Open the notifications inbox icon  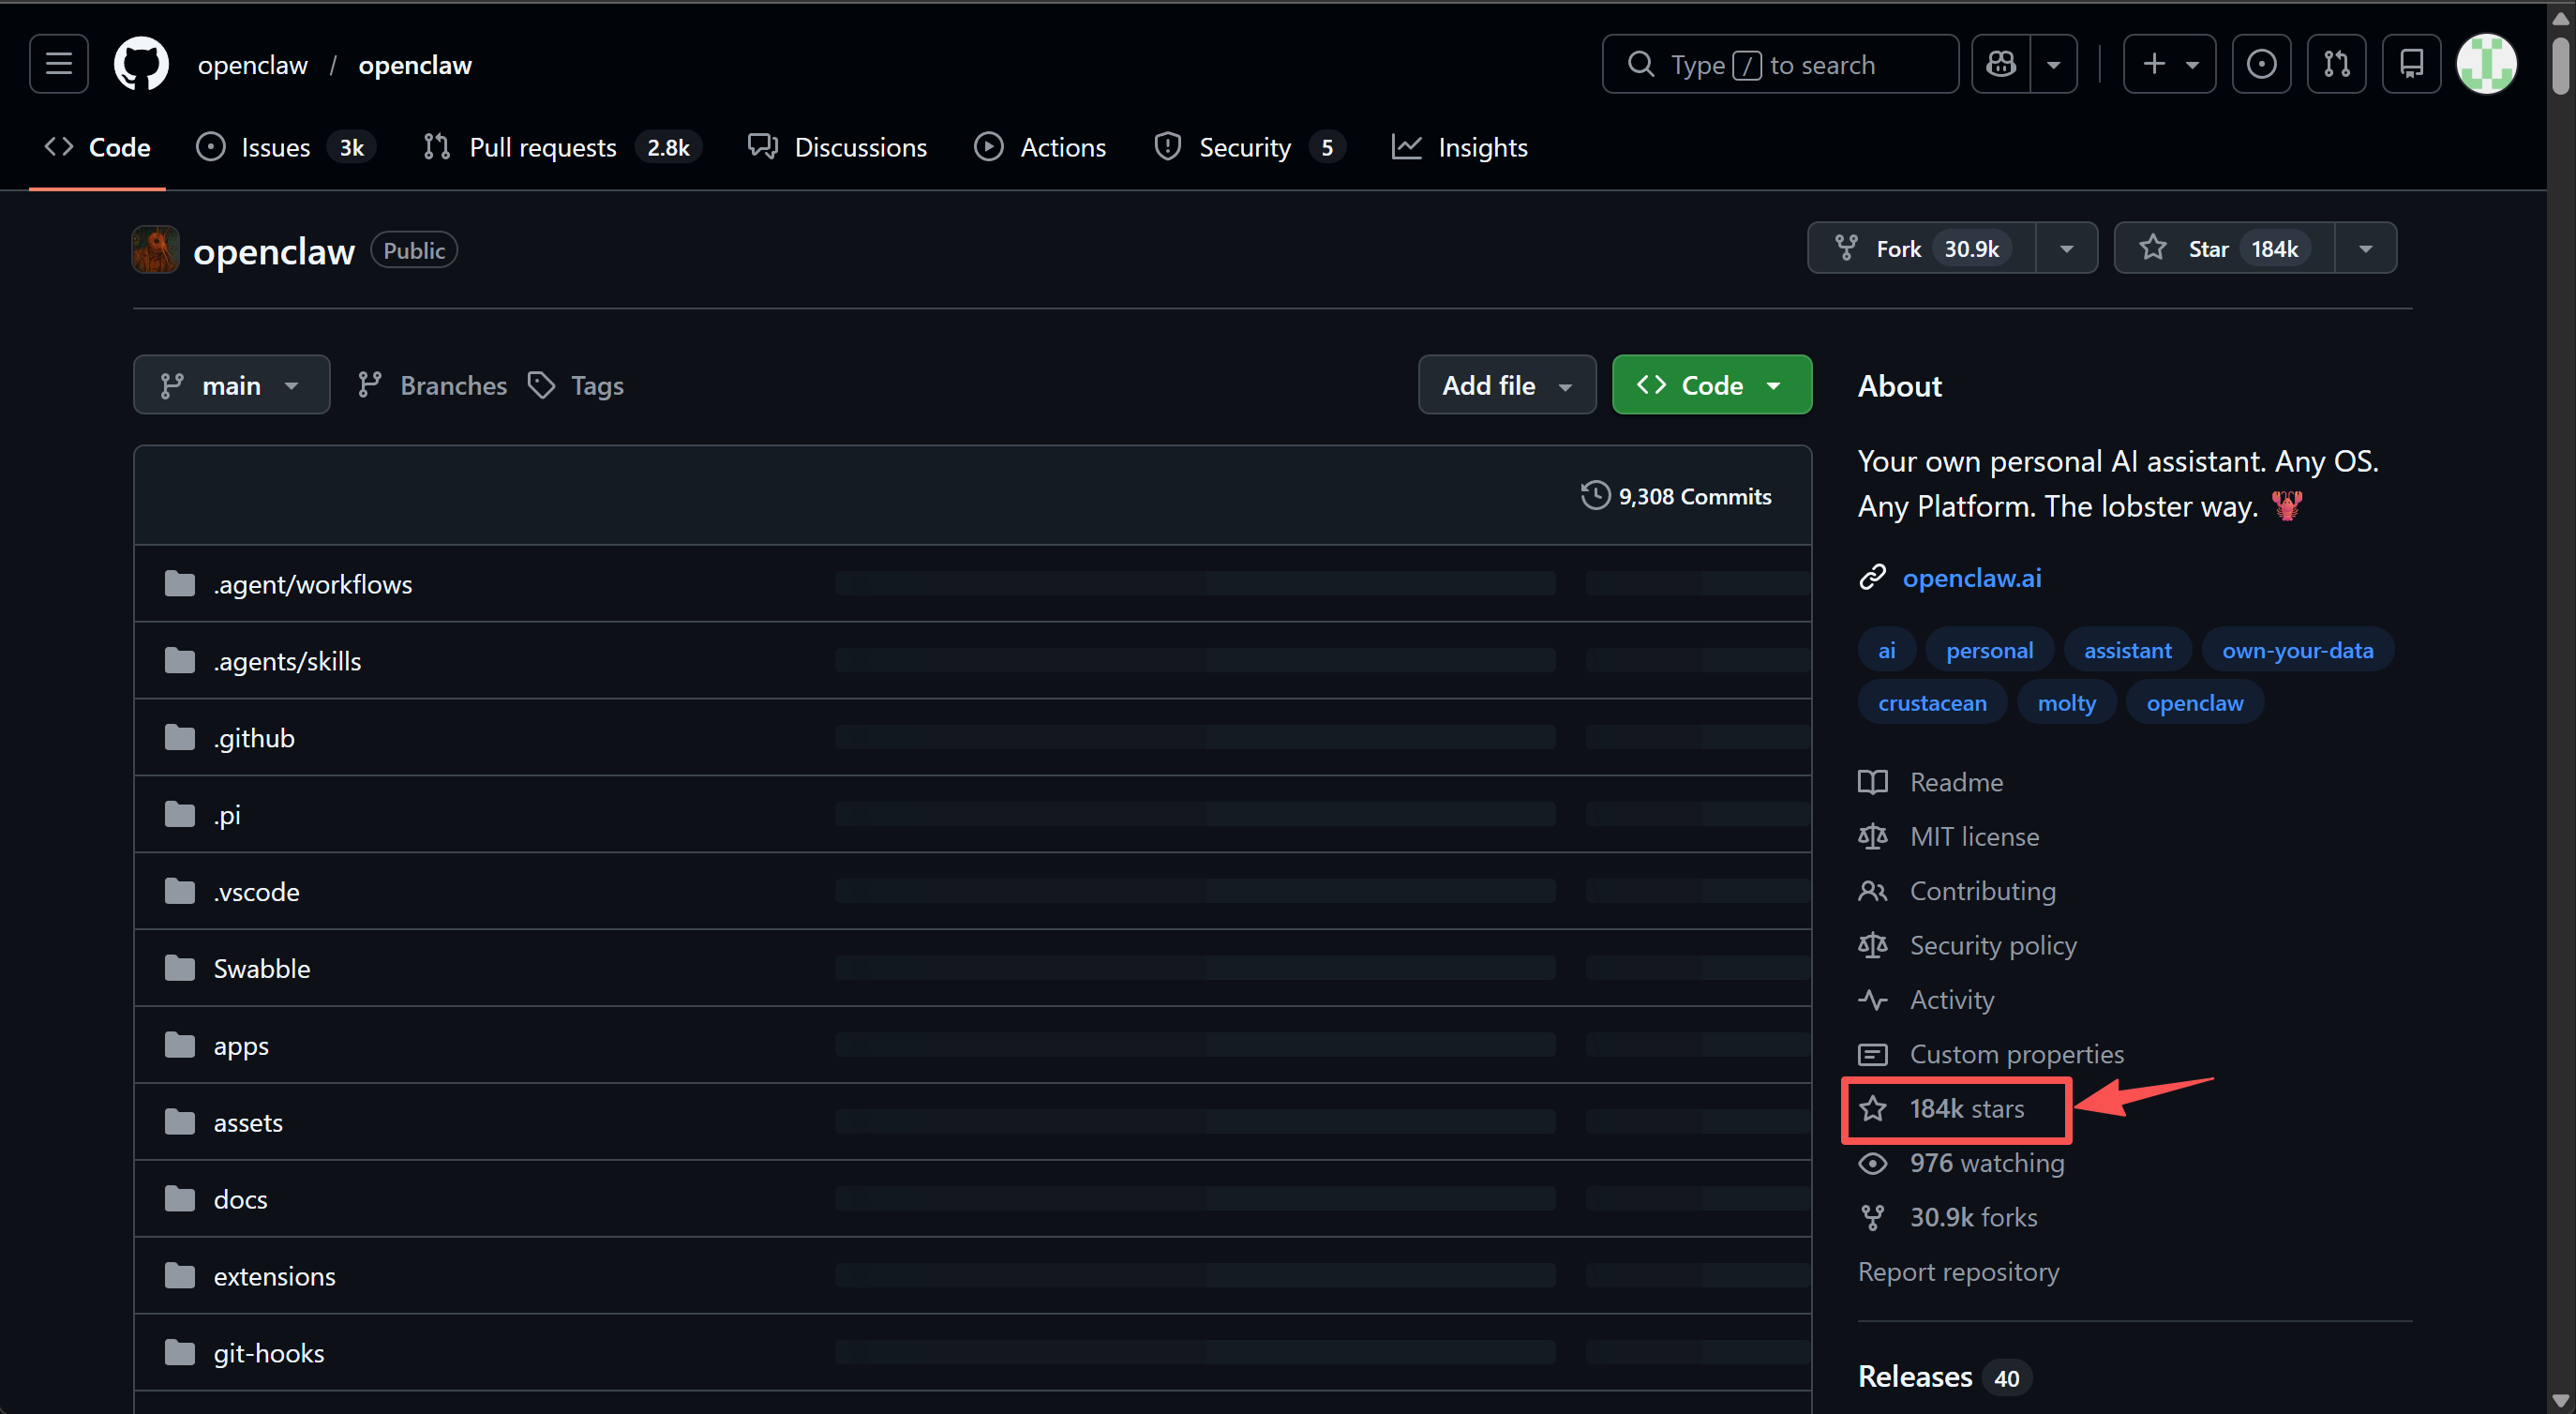tap(2411, 64)
